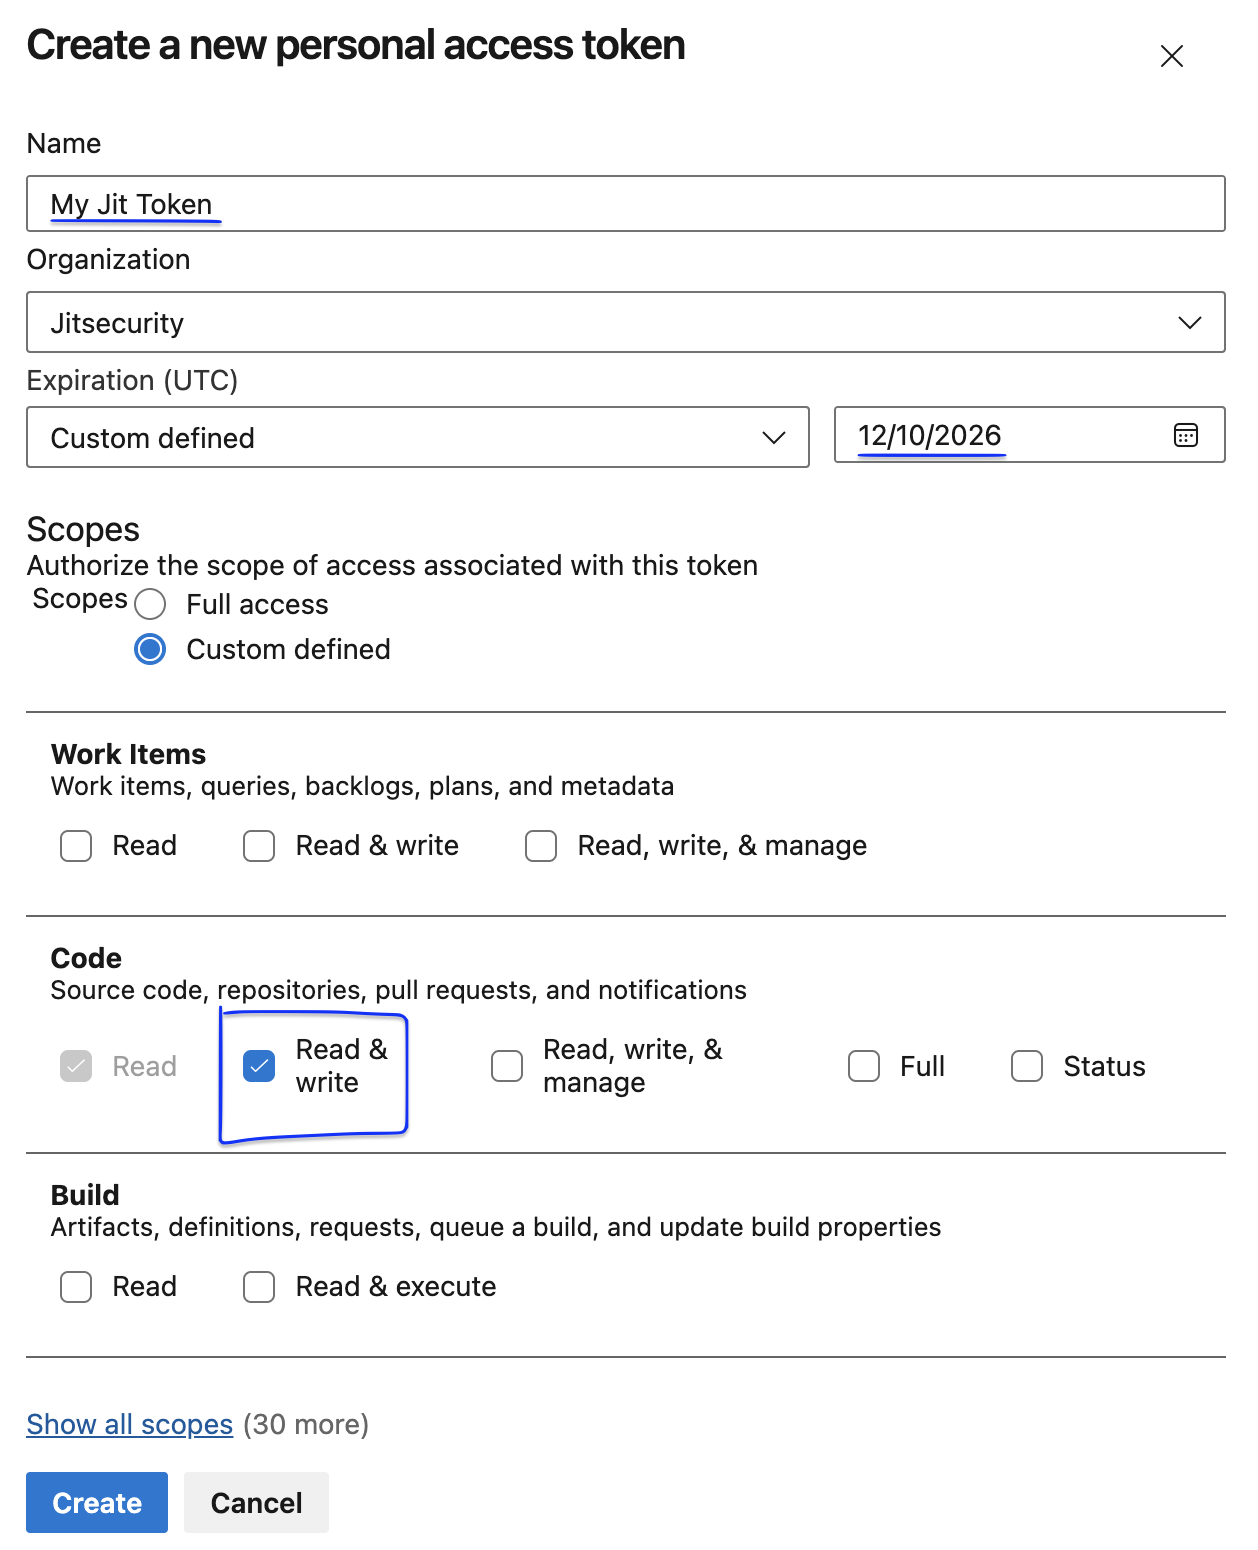Check Build Read & execute checkbox
1258x1550 pixels.
[x=259, y=1287]
